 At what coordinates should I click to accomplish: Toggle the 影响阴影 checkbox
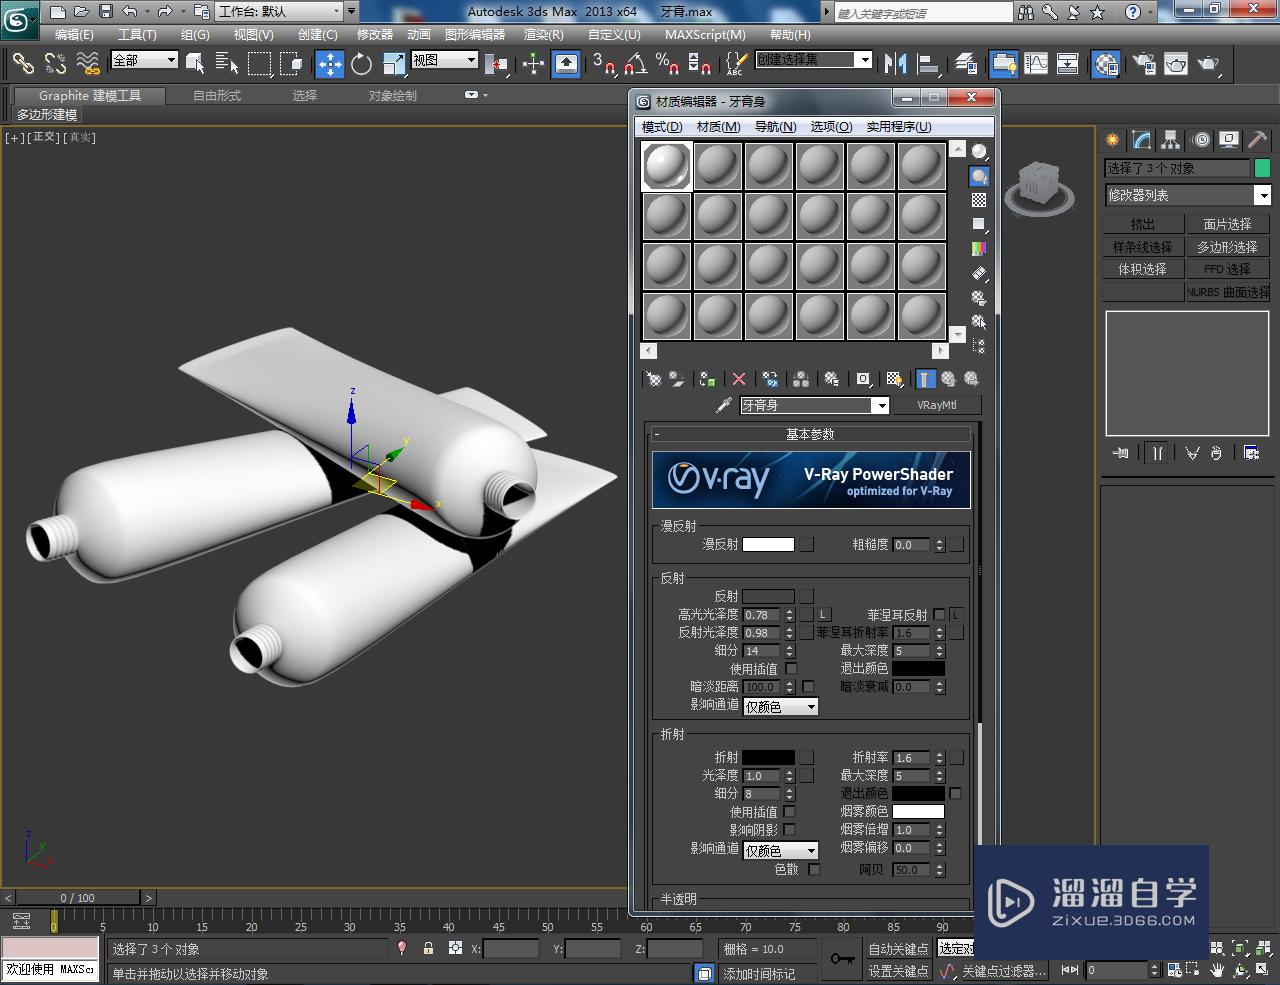790,830
